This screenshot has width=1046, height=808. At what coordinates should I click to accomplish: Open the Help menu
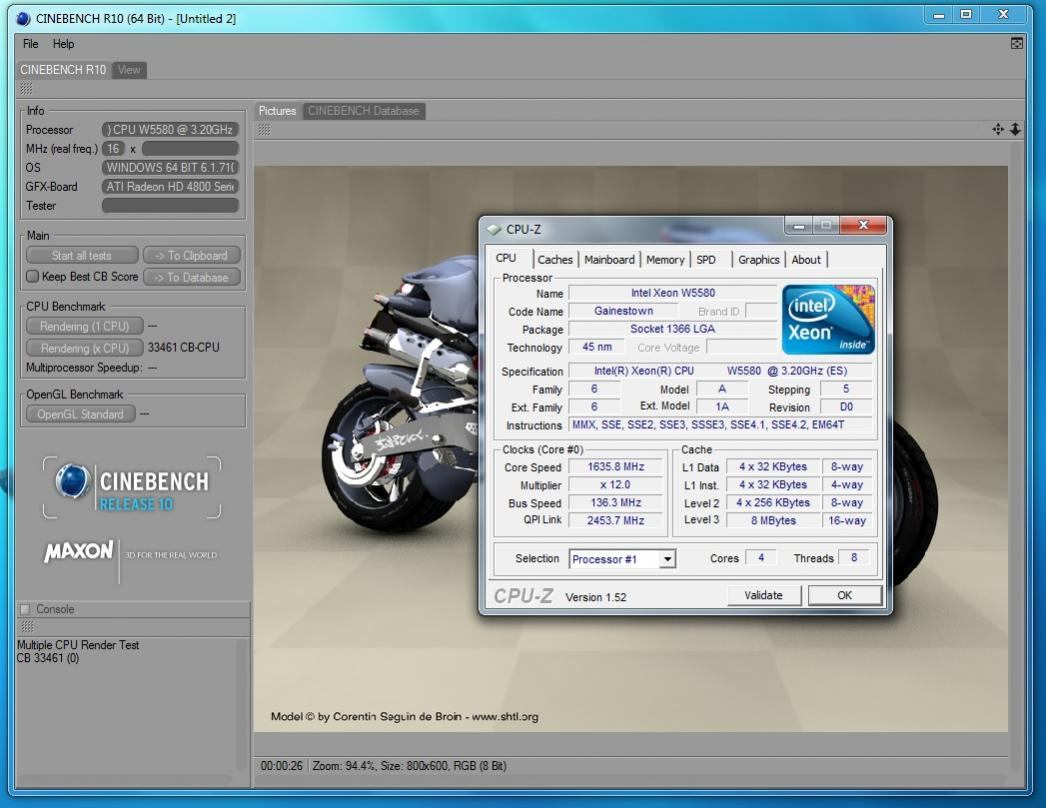click(x=64, y=44)
